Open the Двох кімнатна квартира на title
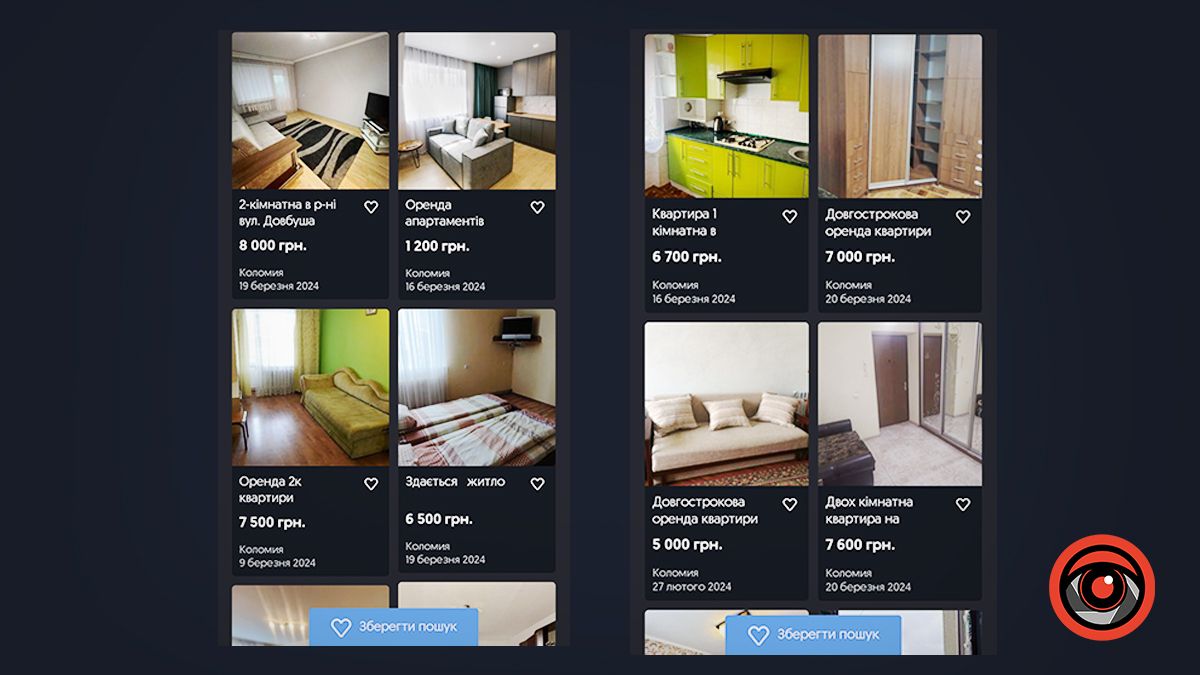Screen dimensions: 1200x675 pyautogui.click(x=869, y=510)
